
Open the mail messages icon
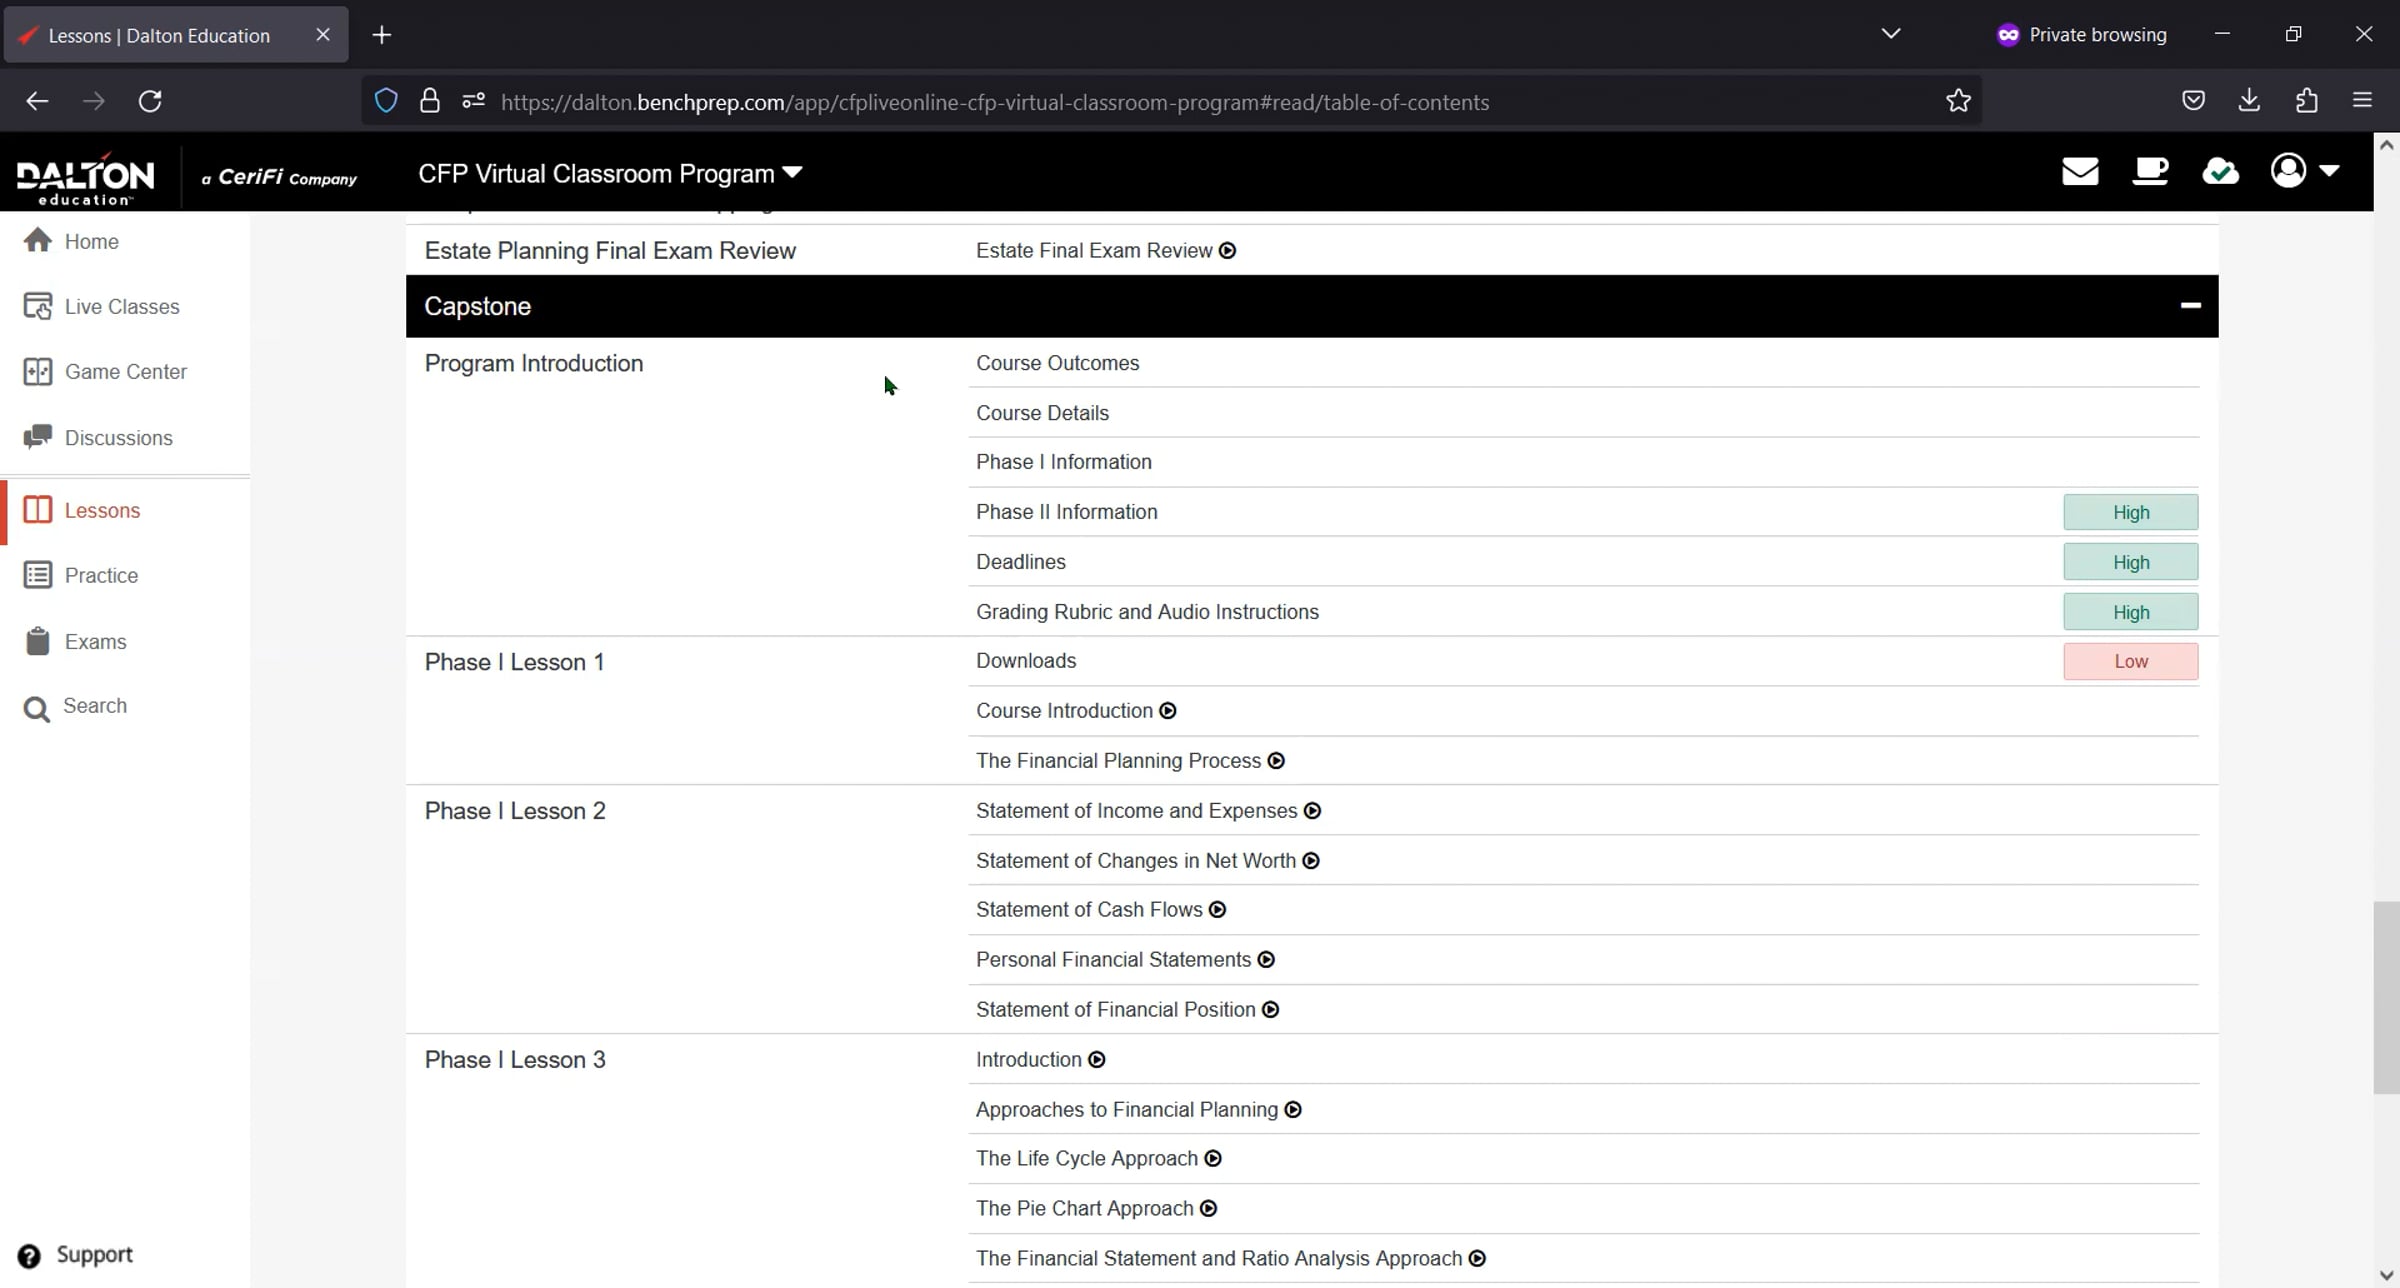(2080, 172)
